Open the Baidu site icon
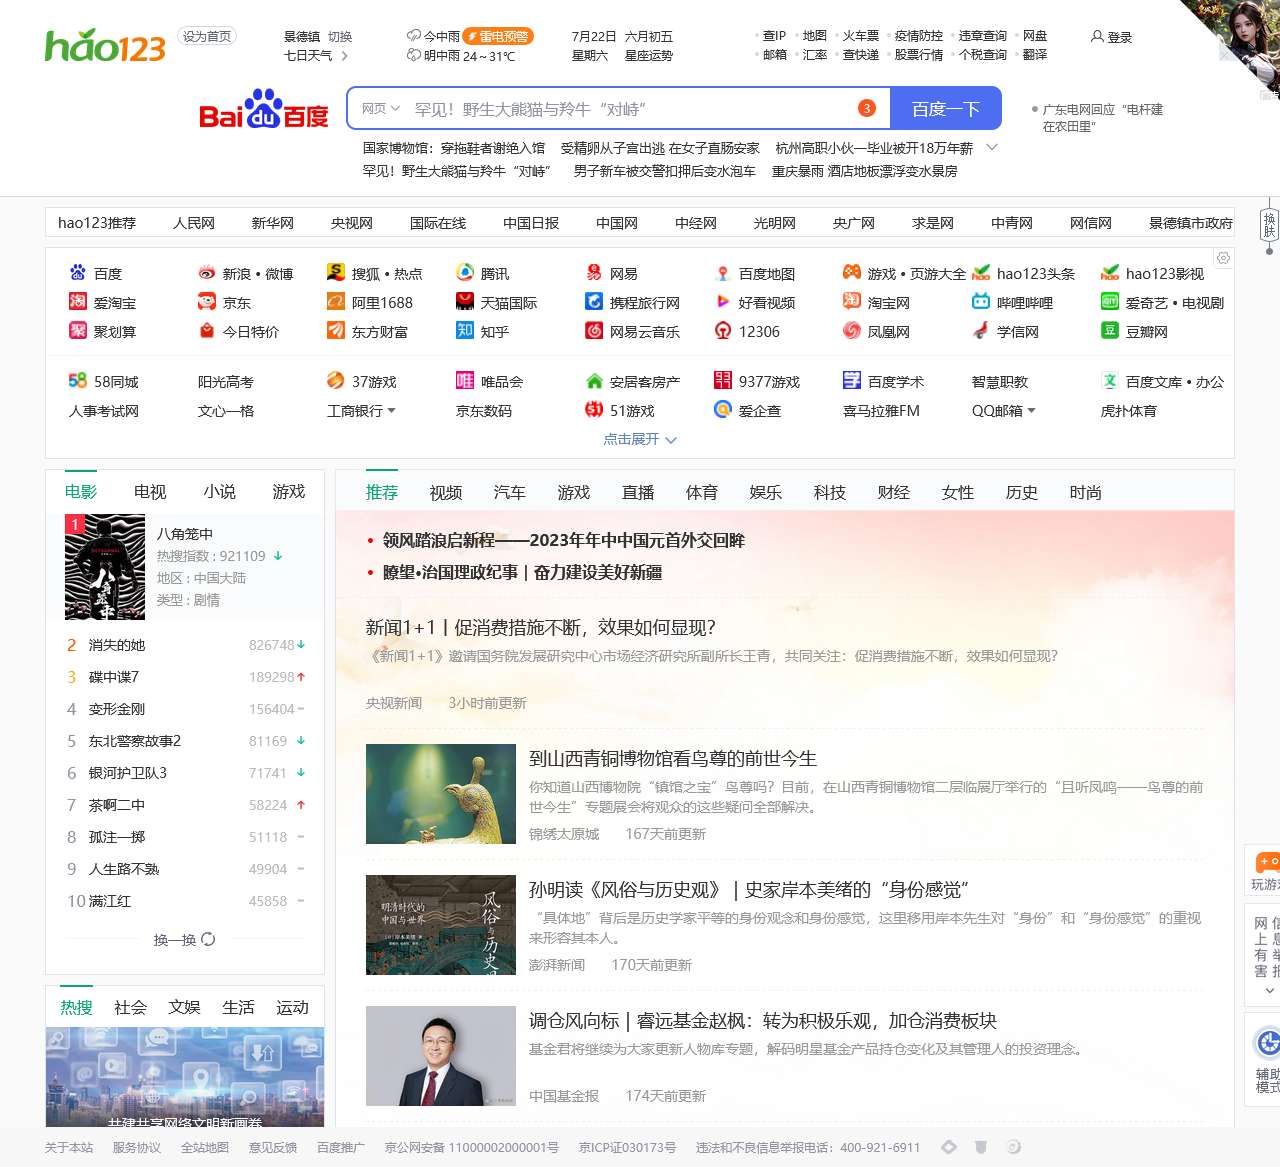 78,273
